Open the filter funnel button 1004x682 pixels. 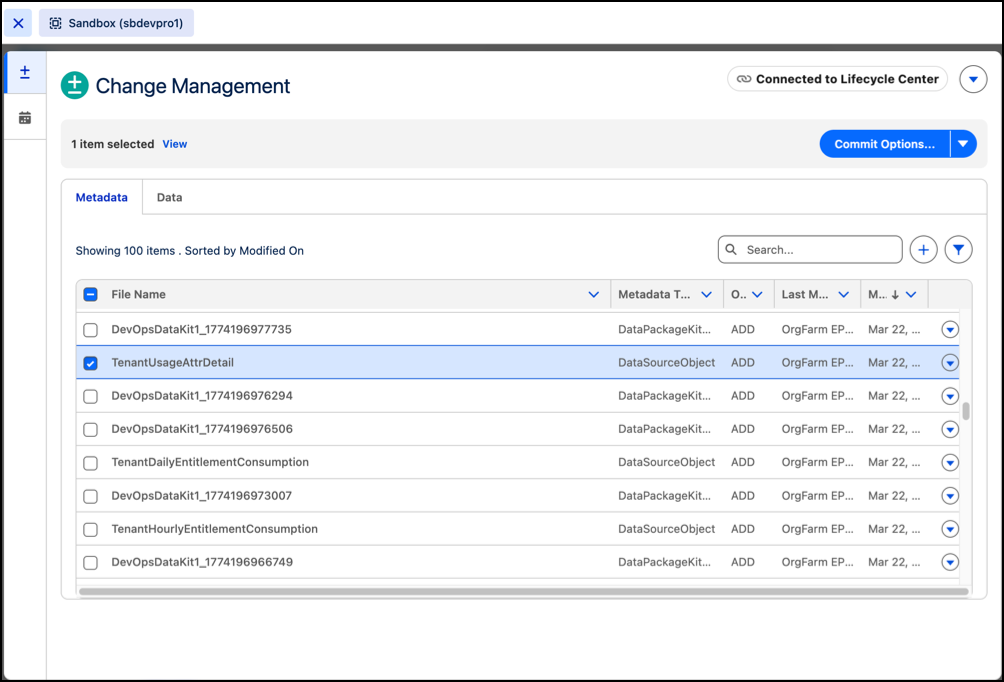[x=959, y=250]
